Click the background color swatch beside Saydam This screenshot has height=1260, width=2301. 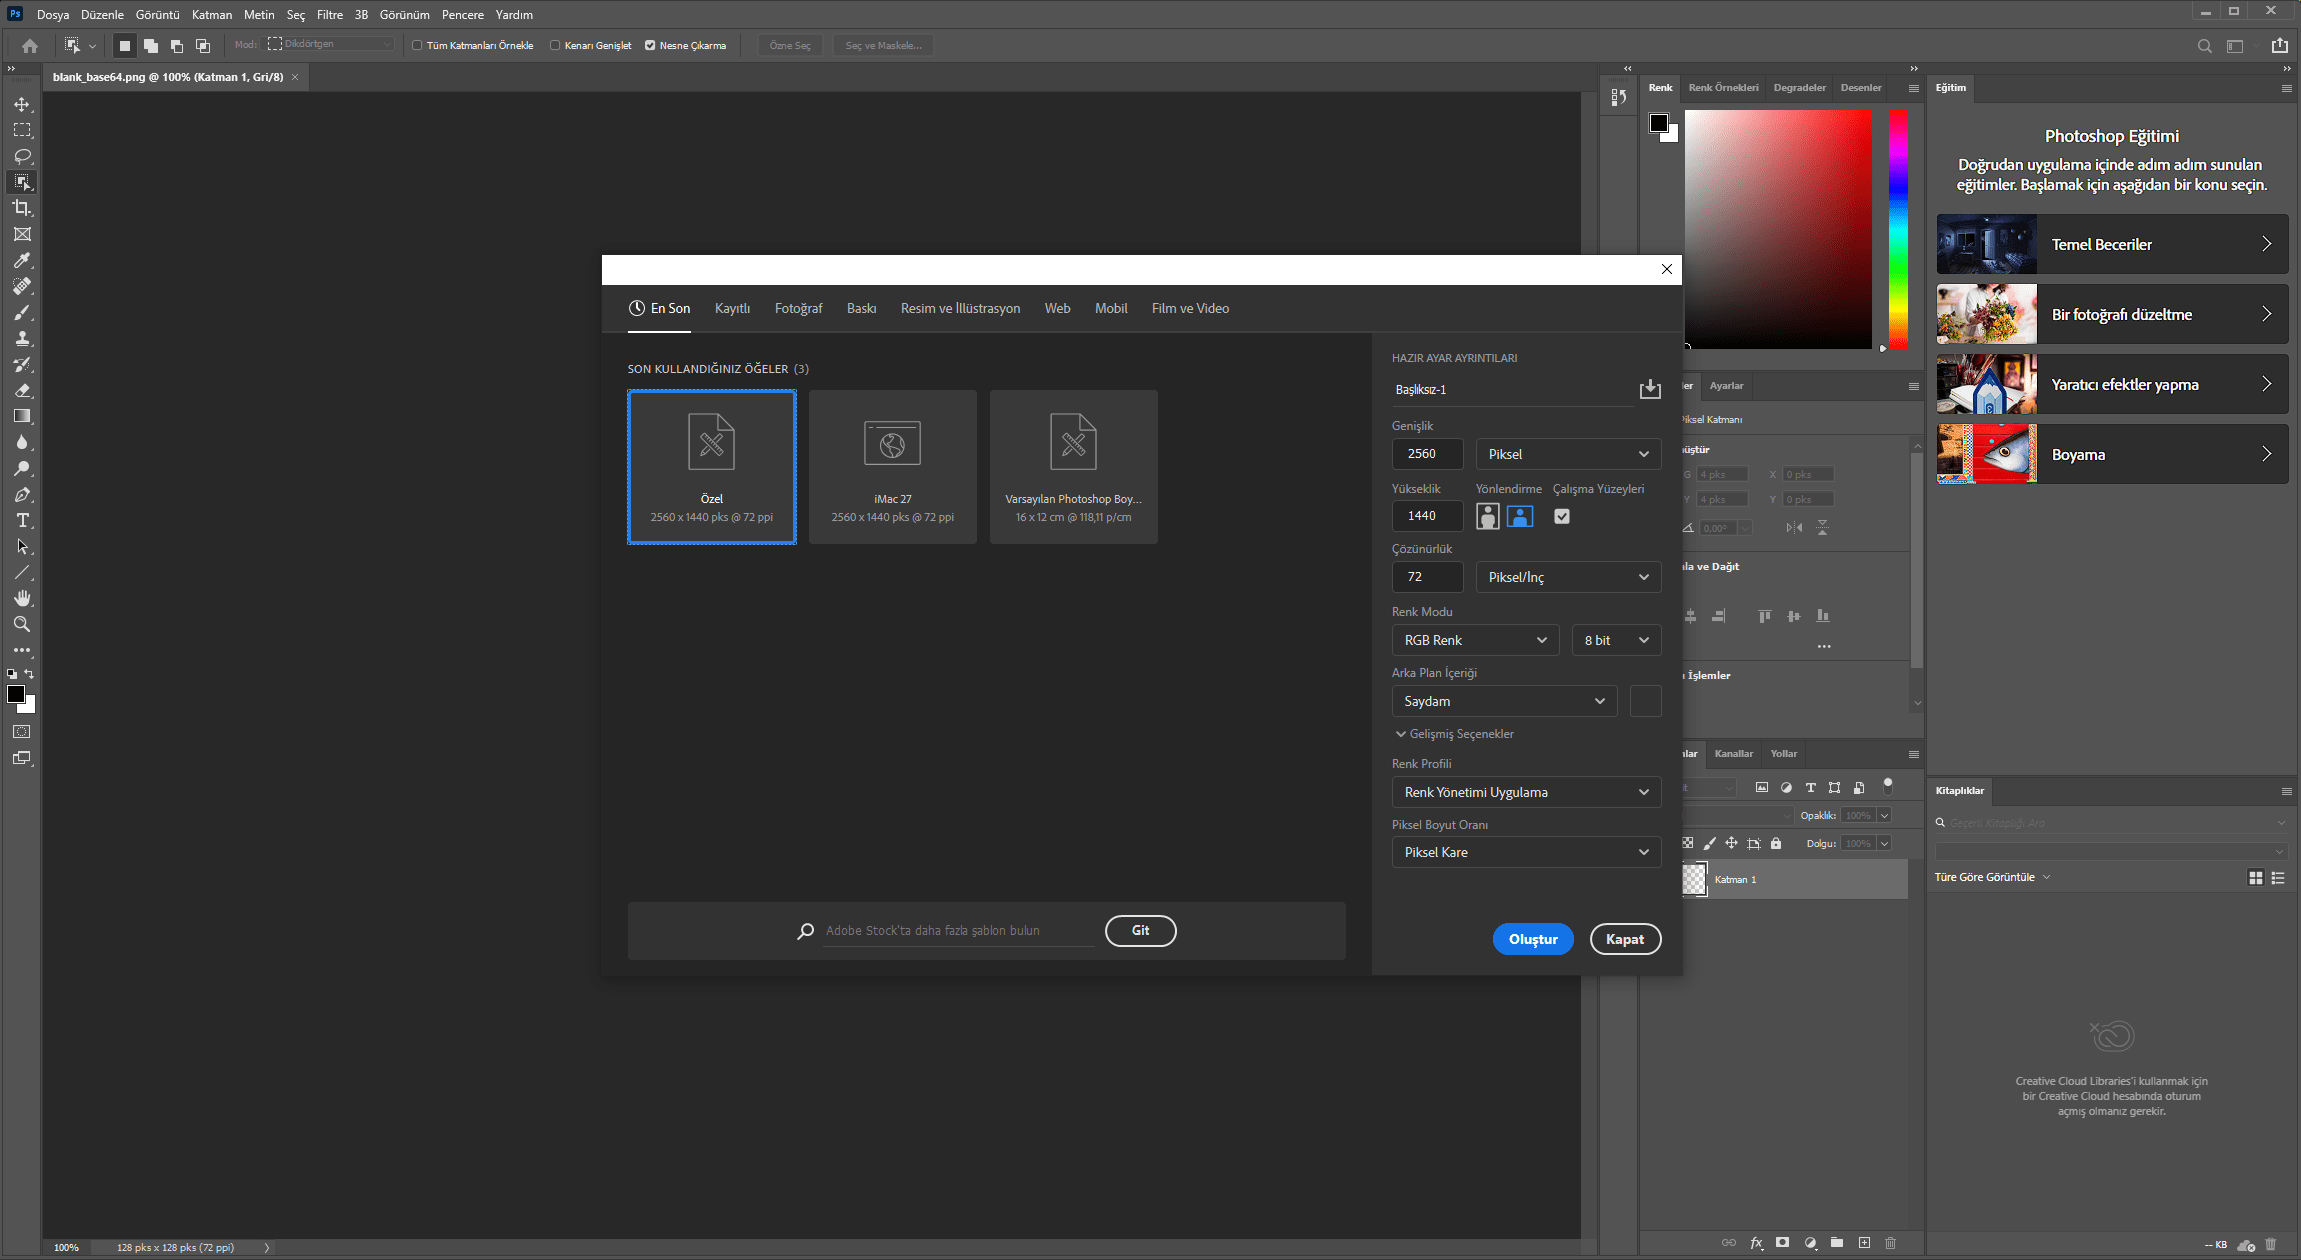[x=1646, y=701]
